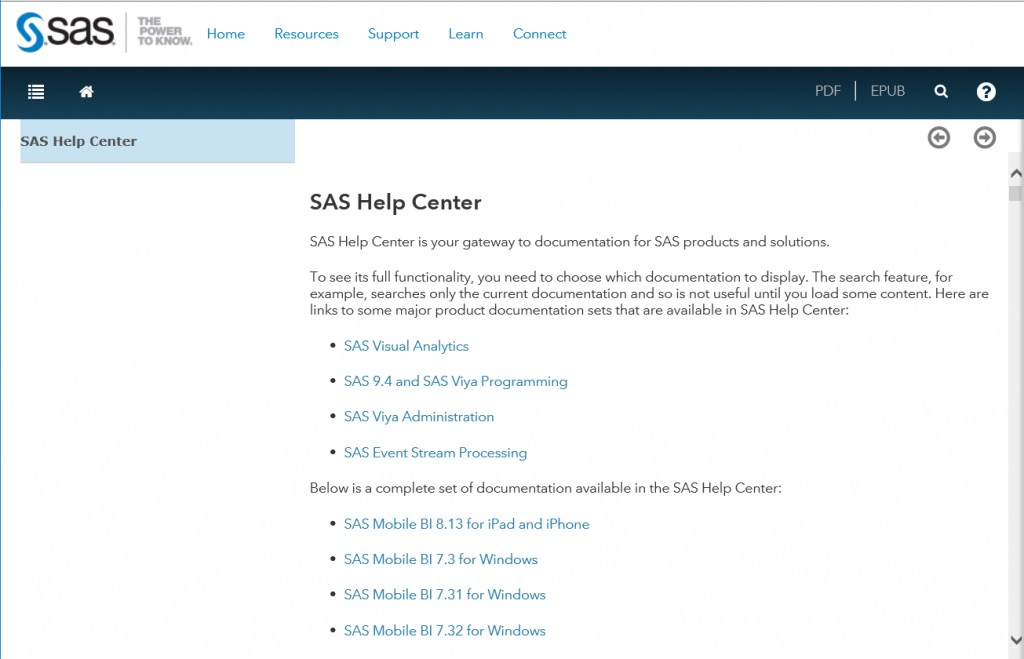Image resolution: width=1024 pixels, height=659 pixels.
Task: Open SAS Visual Analytics documentation
Action: click(x=406, y=346)
